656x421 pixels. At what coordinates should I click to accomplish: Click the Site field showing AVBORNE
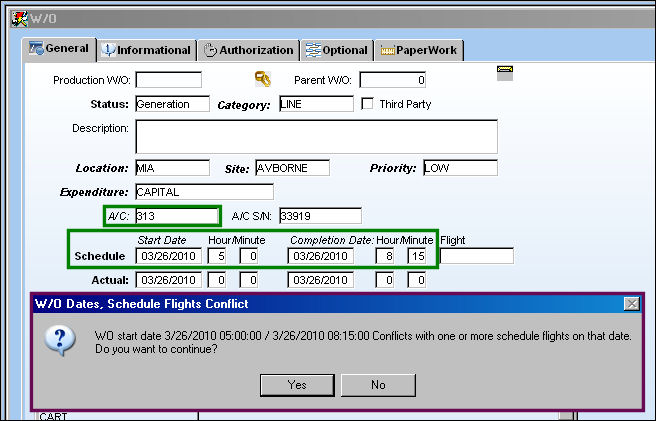point(292,168)
